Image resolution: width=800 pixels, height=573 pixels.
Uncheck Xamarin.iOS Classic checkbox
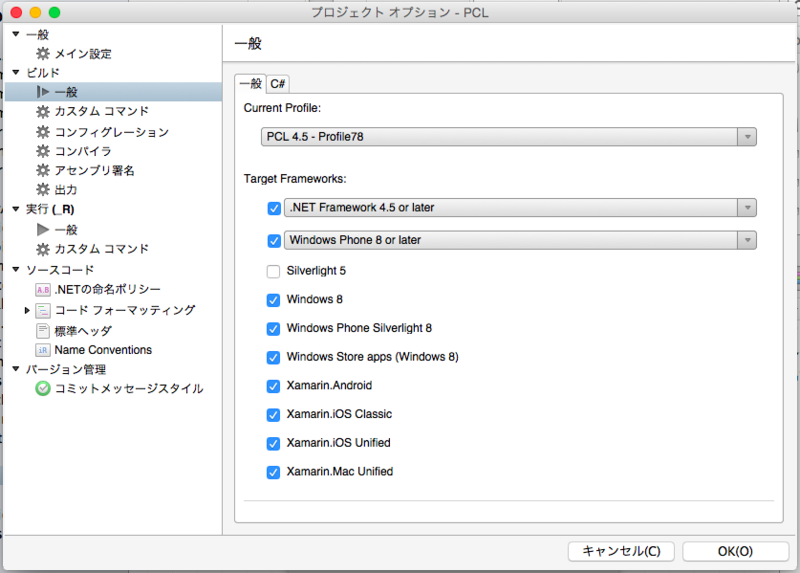click(x=273, y=415)
